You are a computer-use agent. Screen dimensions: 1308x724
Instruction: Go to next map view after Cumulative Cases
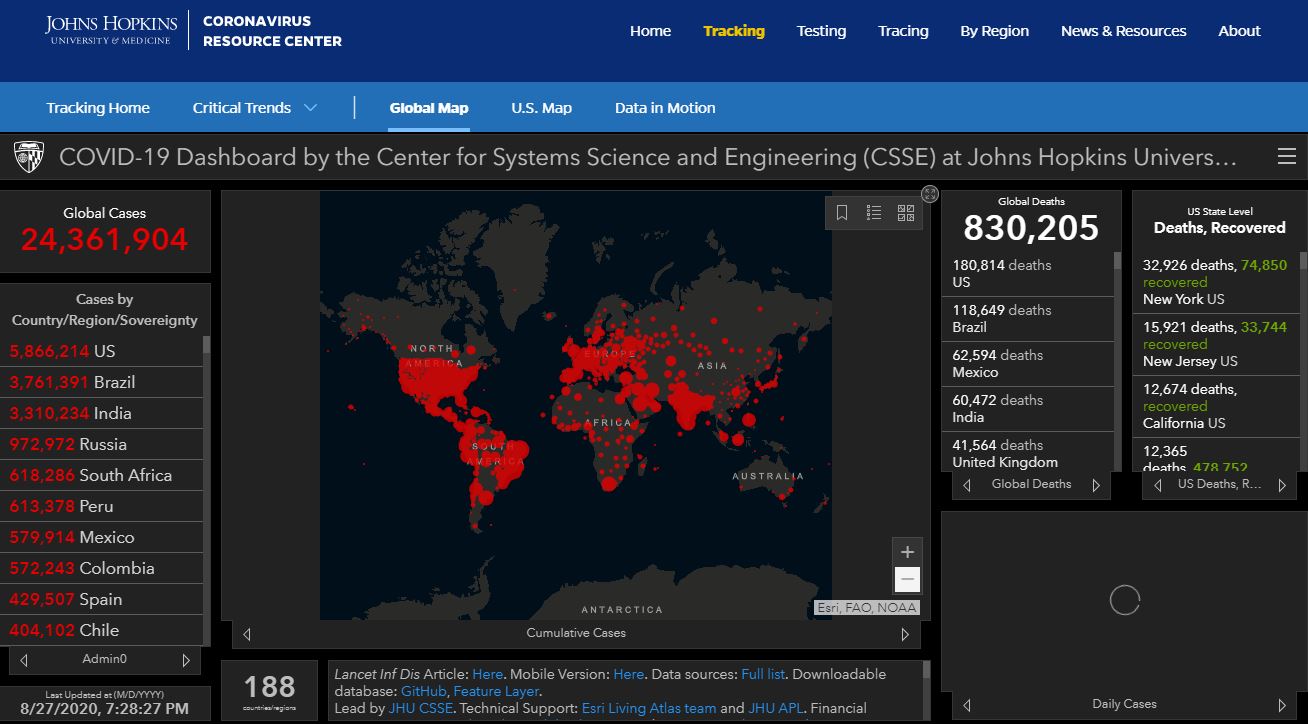coord(905,634)
